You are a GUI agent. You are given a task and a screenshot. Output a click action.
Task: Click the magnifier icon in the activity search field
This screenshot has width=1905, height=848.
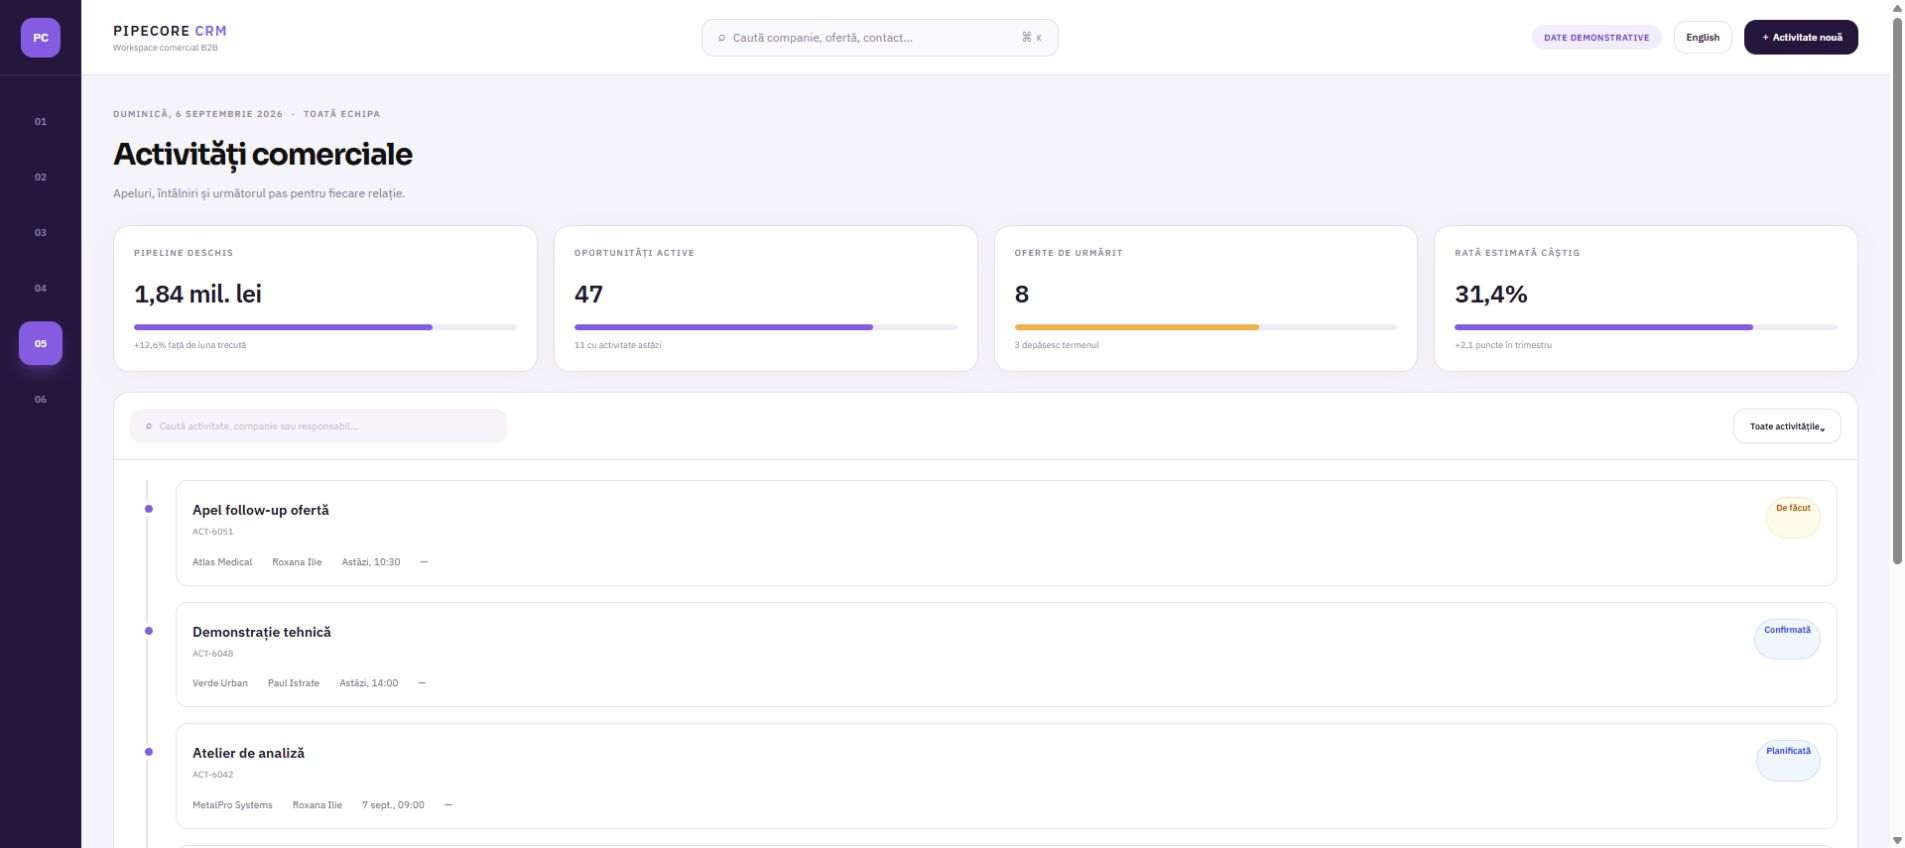tap(149, 426)
